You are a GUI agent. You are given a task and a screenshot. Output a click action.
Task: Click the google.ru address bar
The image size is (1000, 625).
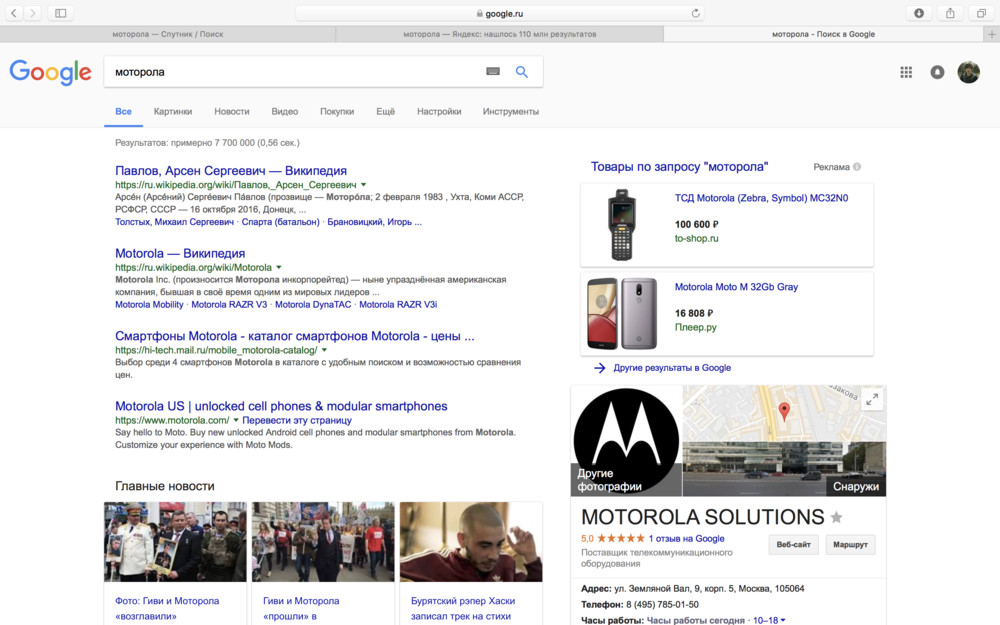pyautogui.click(x=499, y=13)
